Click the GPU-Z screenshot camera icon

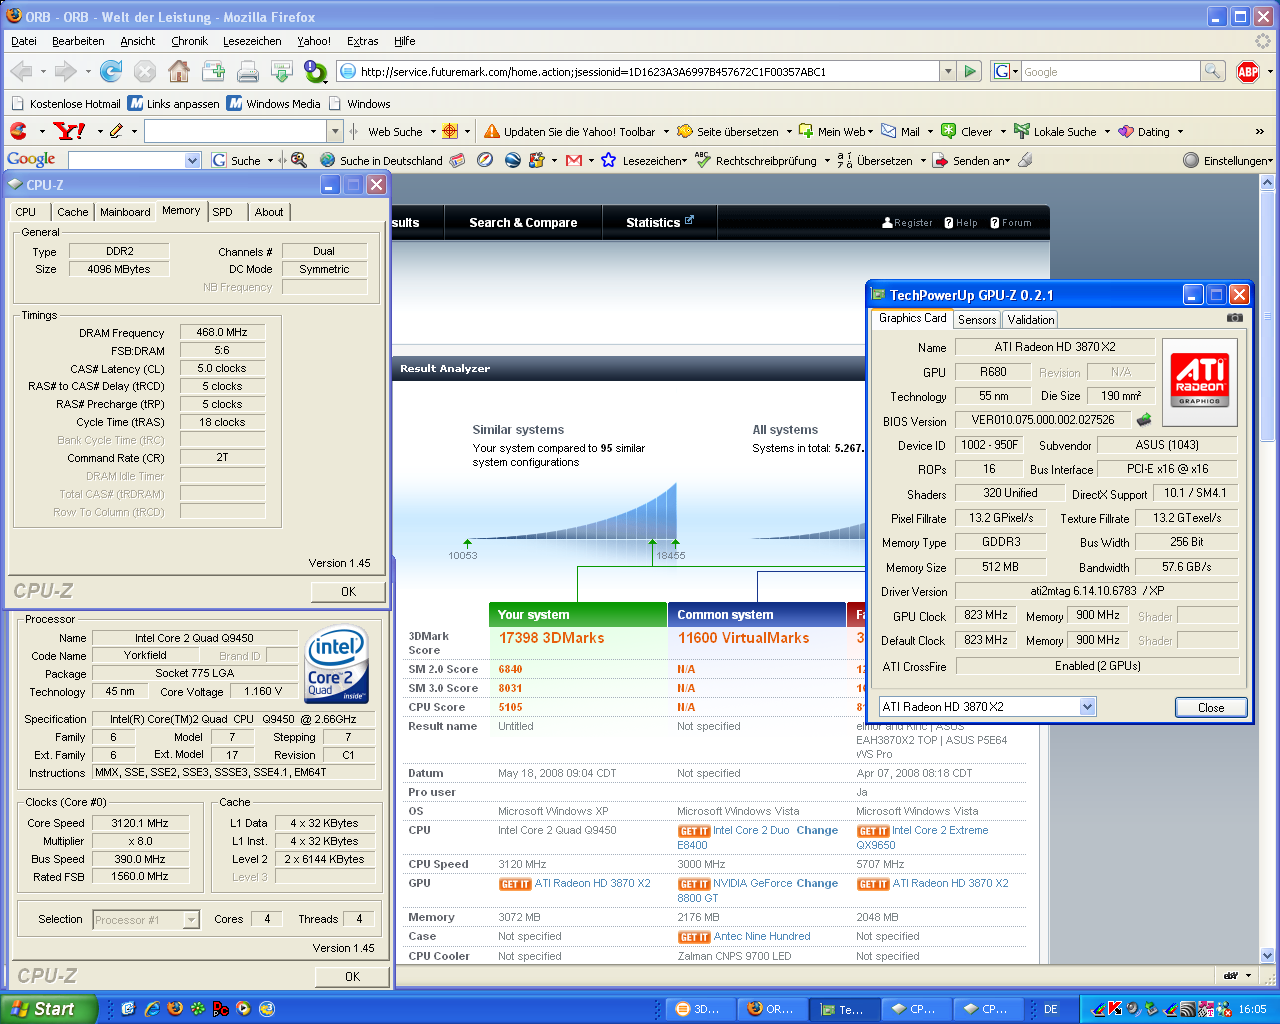coord(1235,318)
